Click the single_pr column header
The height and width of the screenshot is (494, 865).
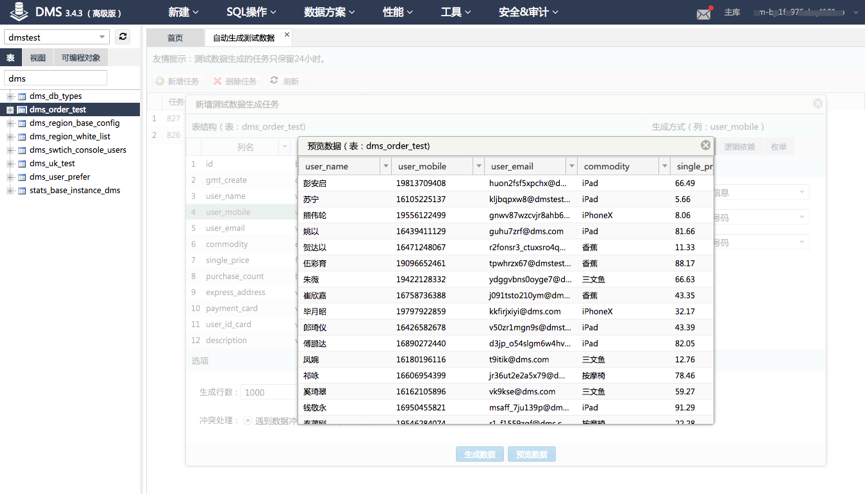(692, 166)
